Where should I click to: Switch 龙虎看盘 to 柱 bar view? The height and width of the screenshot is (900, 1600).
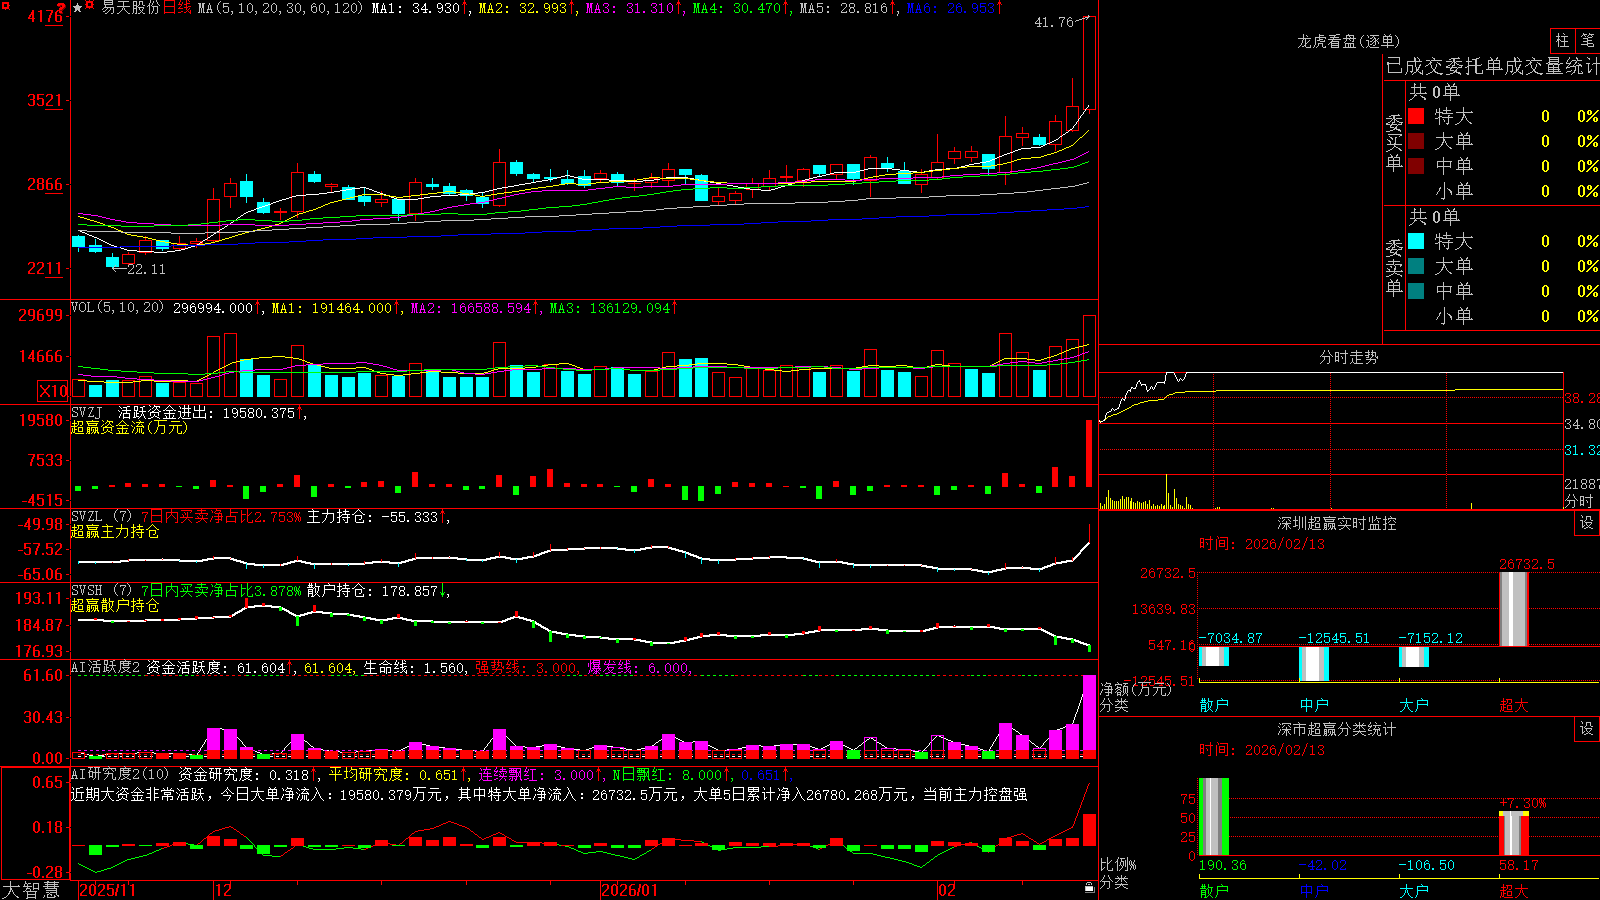point(1562,41)
